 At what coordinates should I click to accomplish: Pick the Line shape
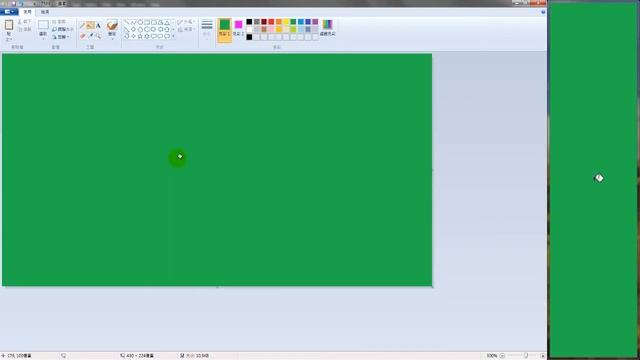tap(127, 22)
